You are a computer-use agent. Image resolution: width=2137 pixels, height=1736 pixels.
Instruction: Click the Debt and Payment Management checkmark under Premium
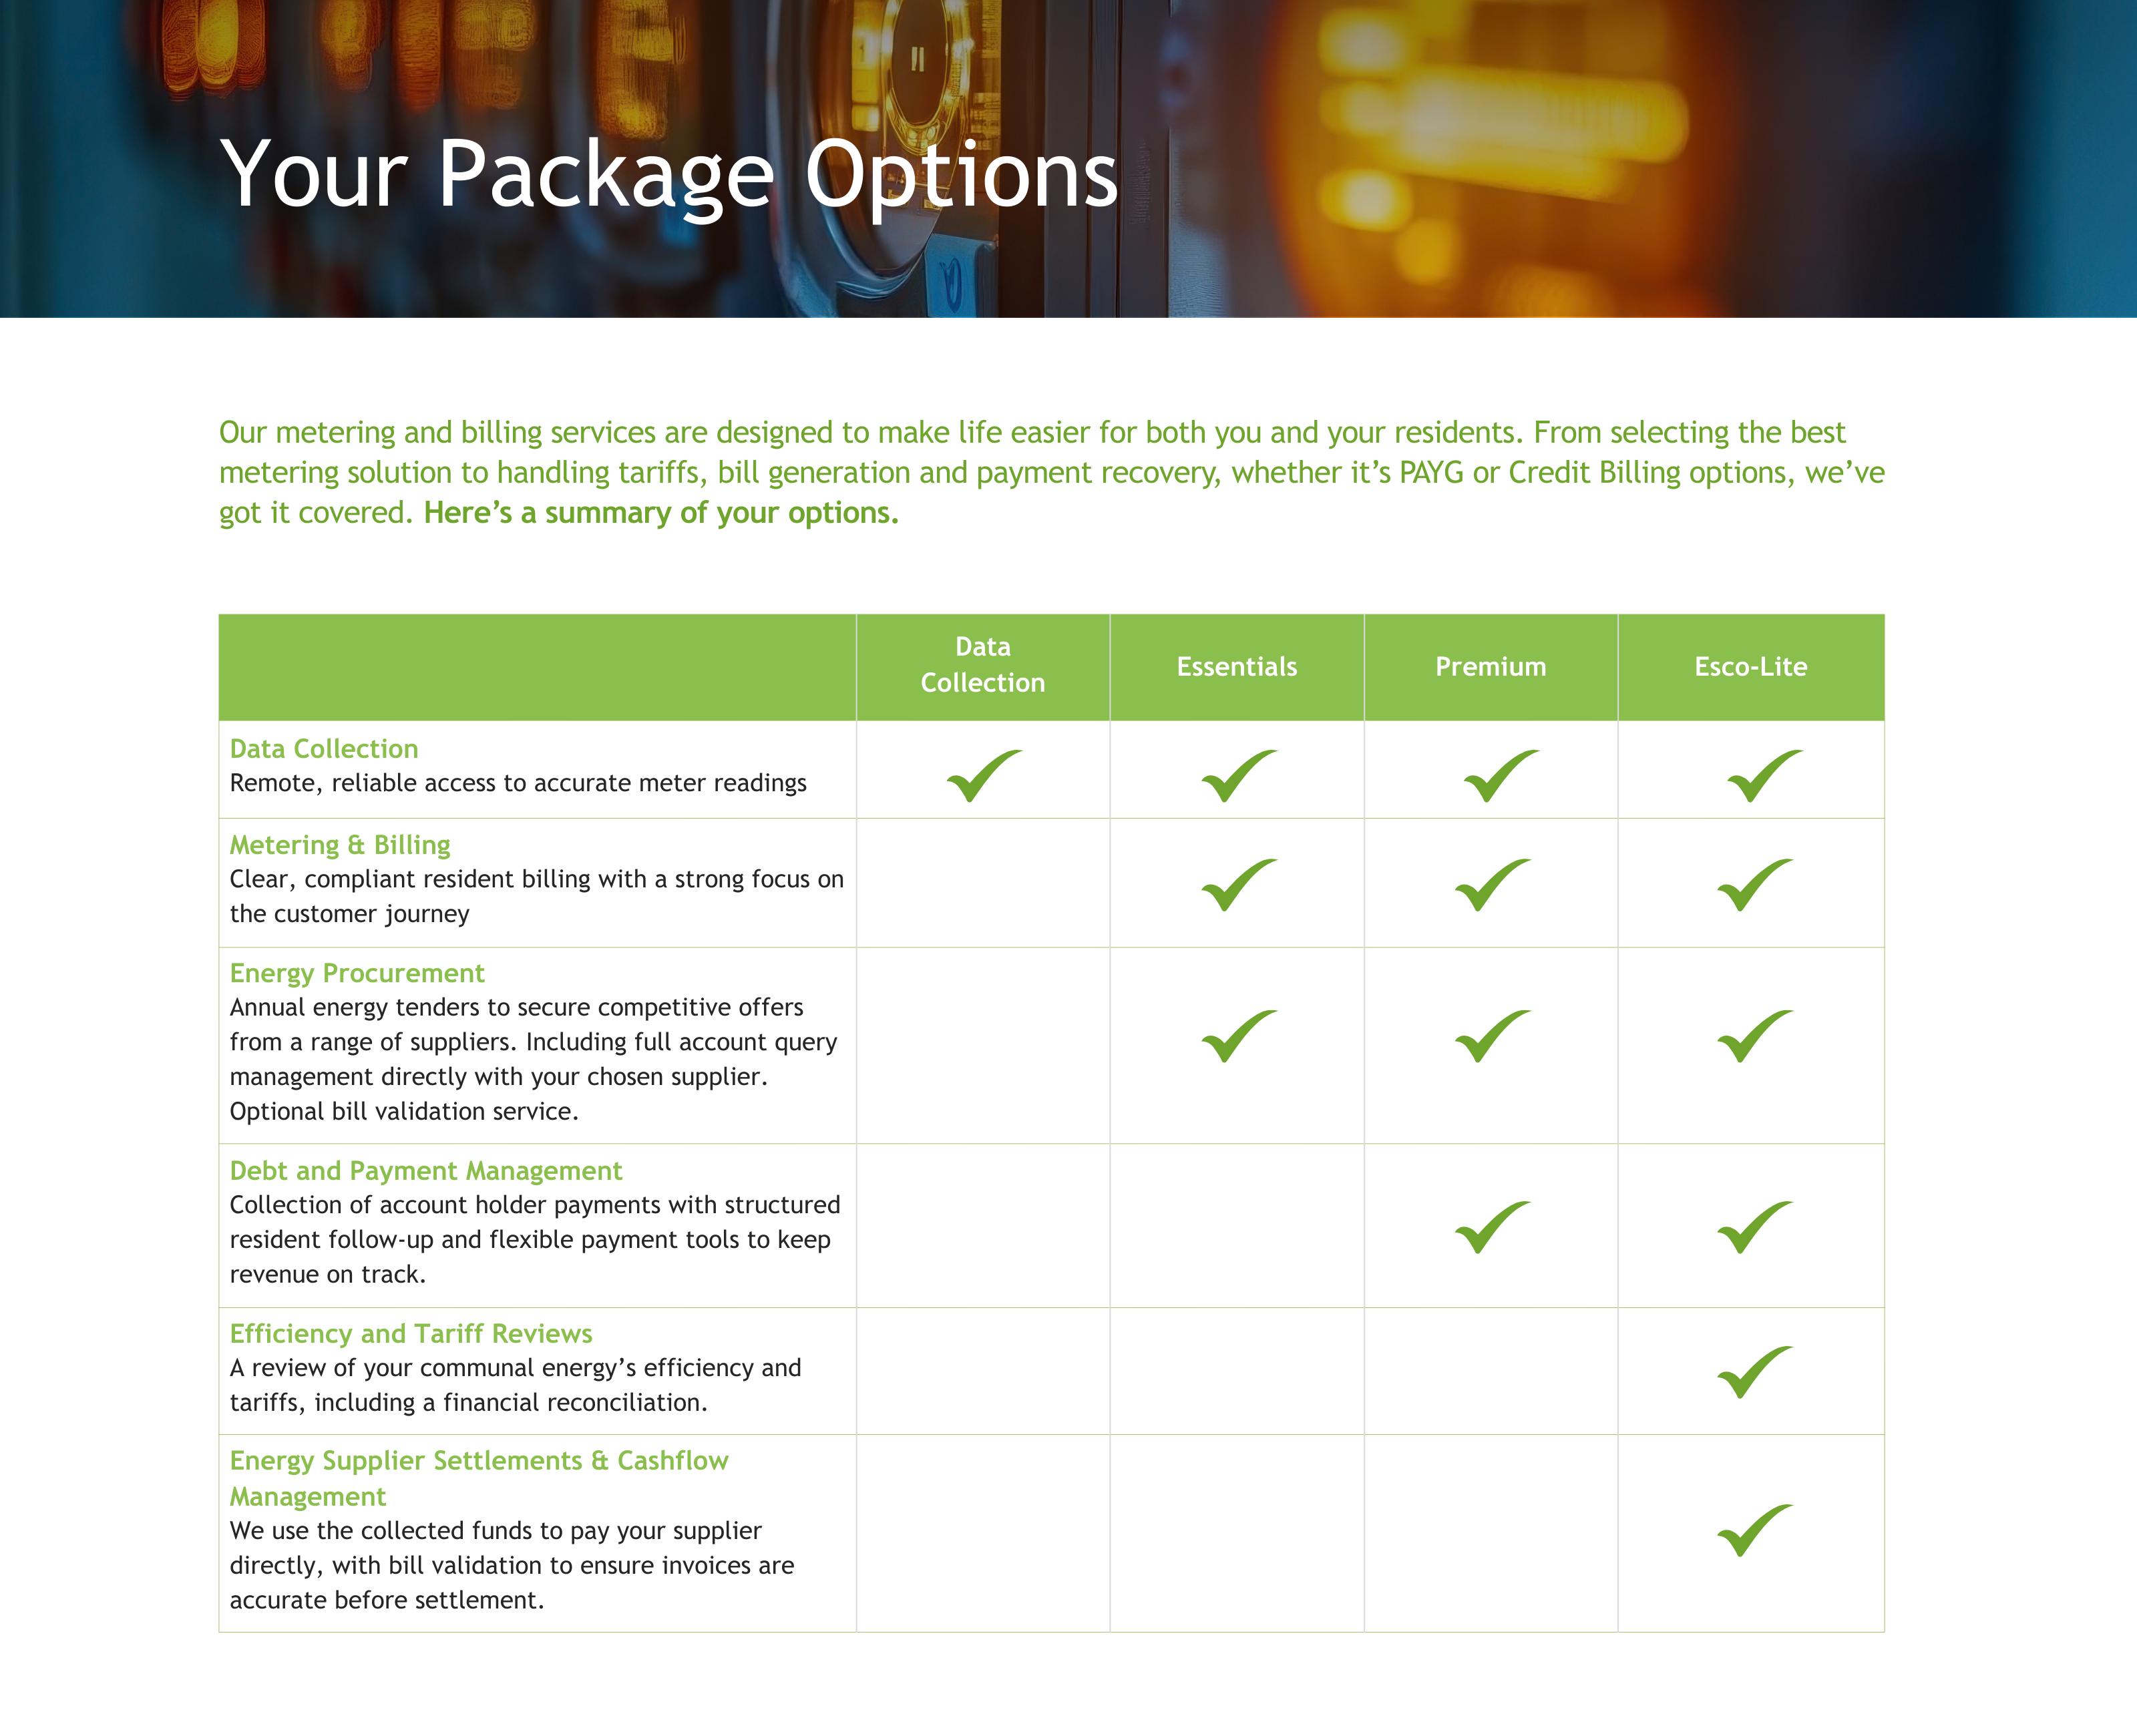tap(1491, 1227)
